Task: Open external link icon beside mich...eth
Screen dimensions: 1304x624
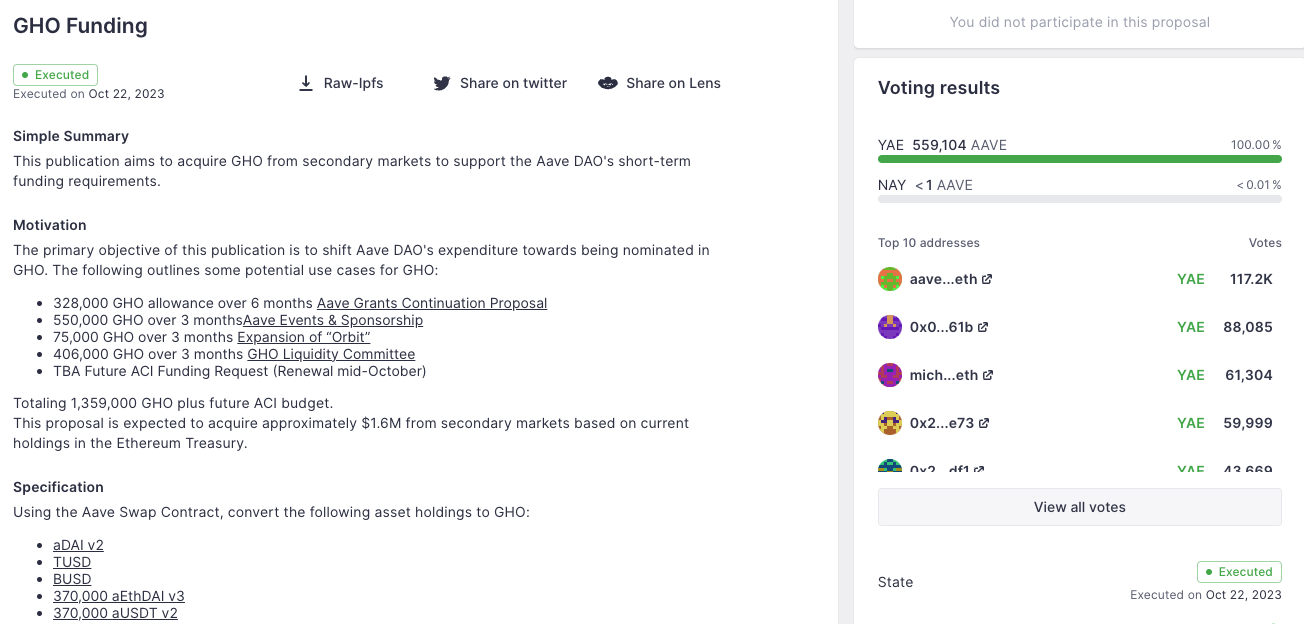Action: pyautogui.click(x=988, y=376)
